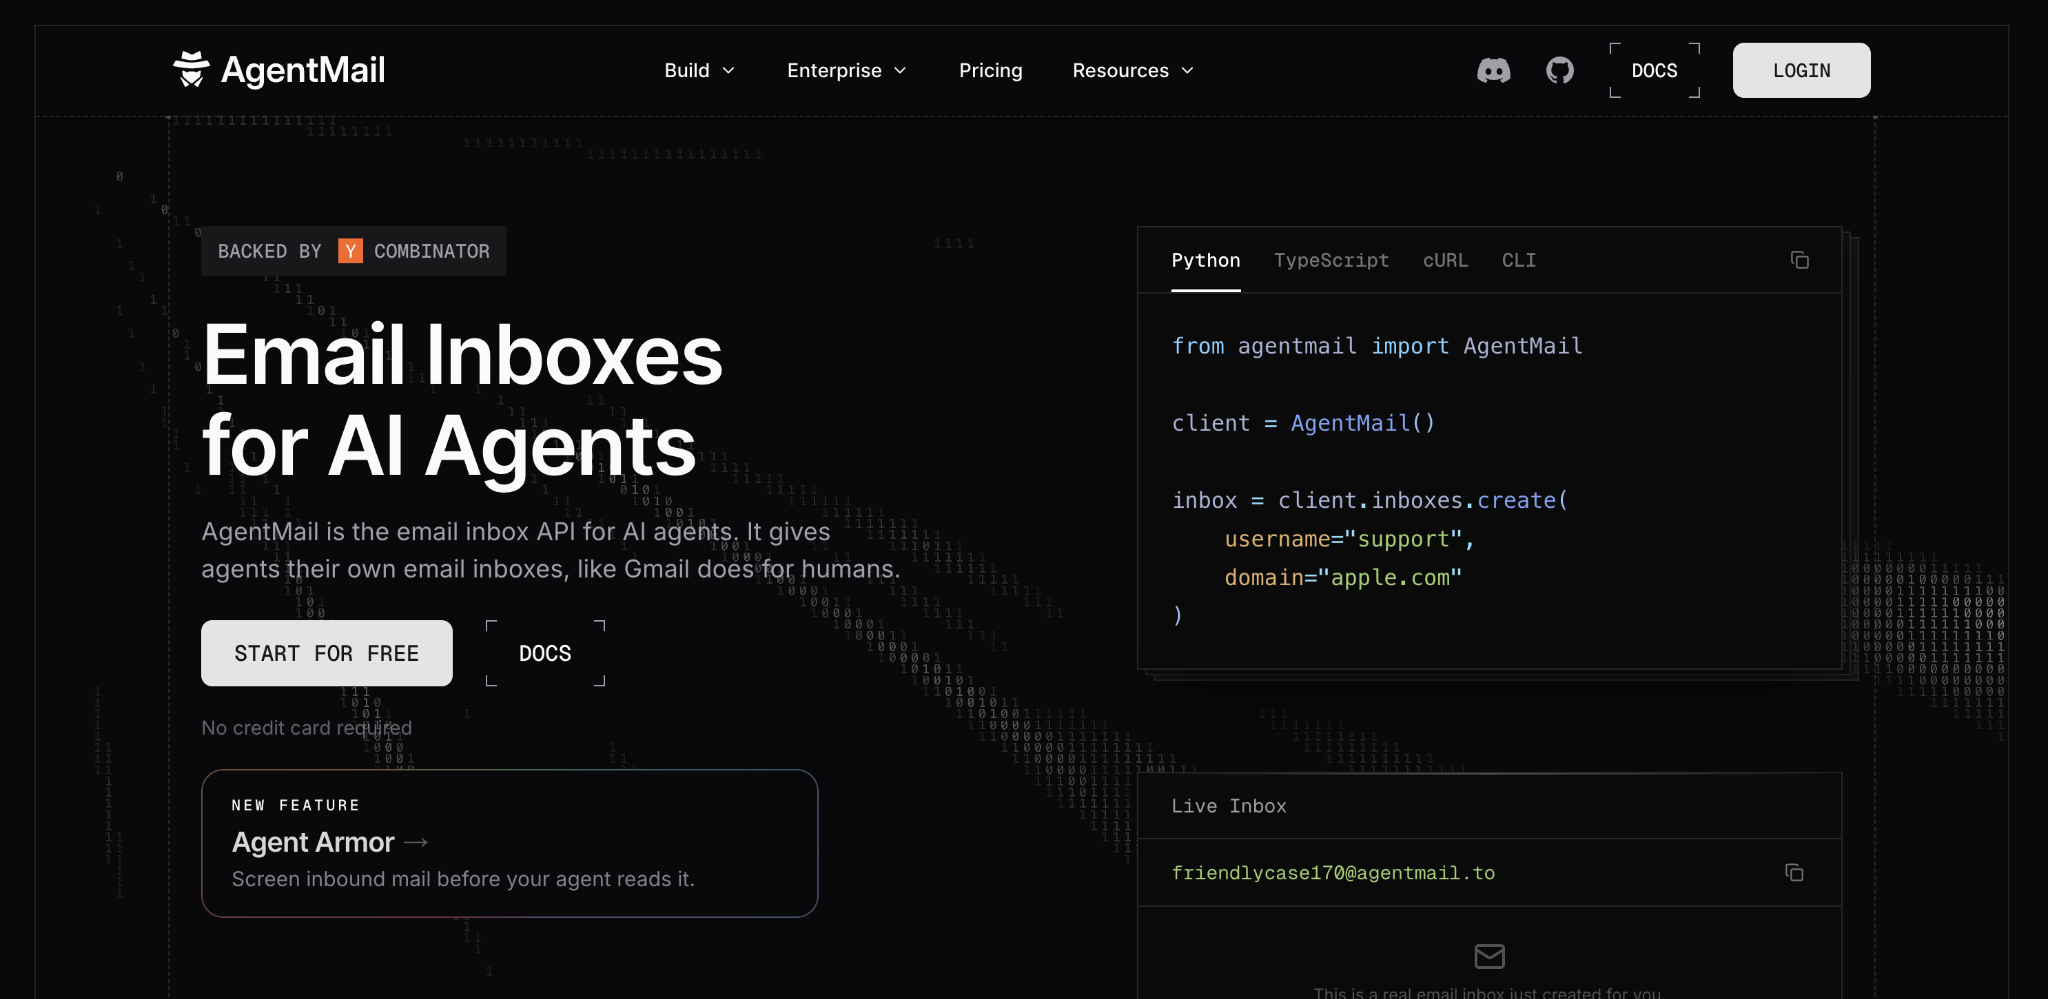Click the friendlycase170@agentmail.to address

click(x=1333, y=873)
